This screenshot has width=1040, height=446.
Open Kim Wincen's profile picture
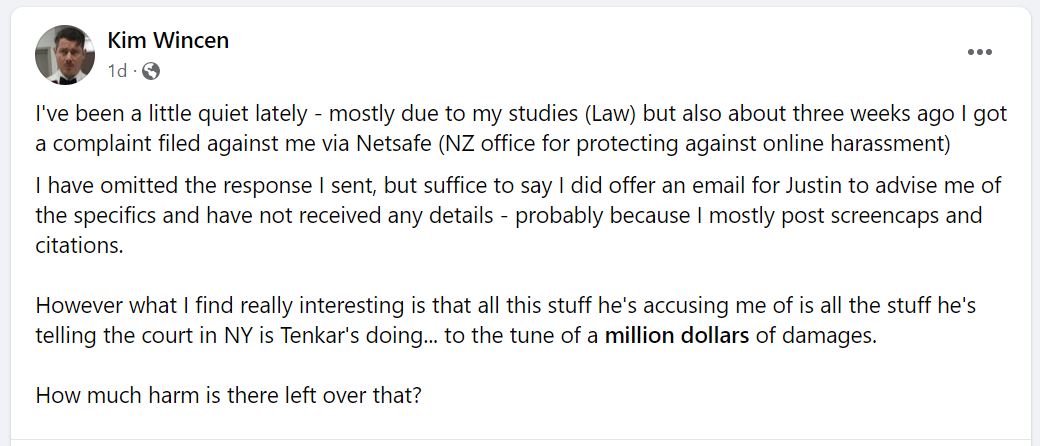[x=64, y=55]
